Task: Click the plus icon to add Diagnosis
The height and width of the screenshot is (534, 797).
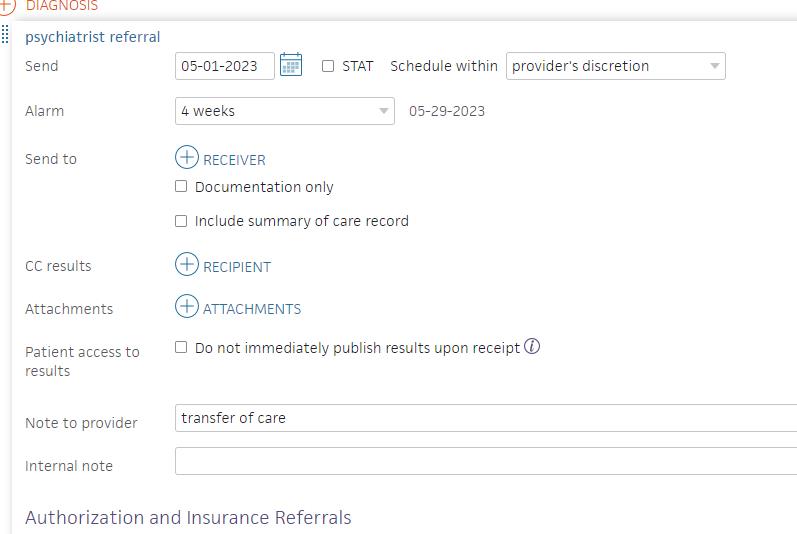Action: click(x=7, y=6)
